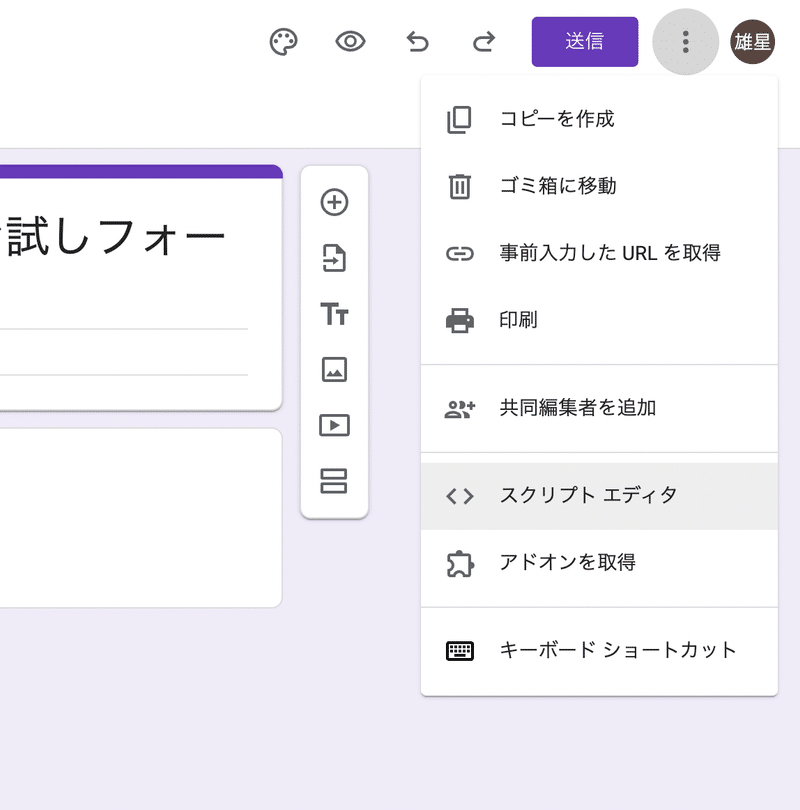800x810 pixels.
Task: Click the redo arrow icon
Action: coord(484,42)
